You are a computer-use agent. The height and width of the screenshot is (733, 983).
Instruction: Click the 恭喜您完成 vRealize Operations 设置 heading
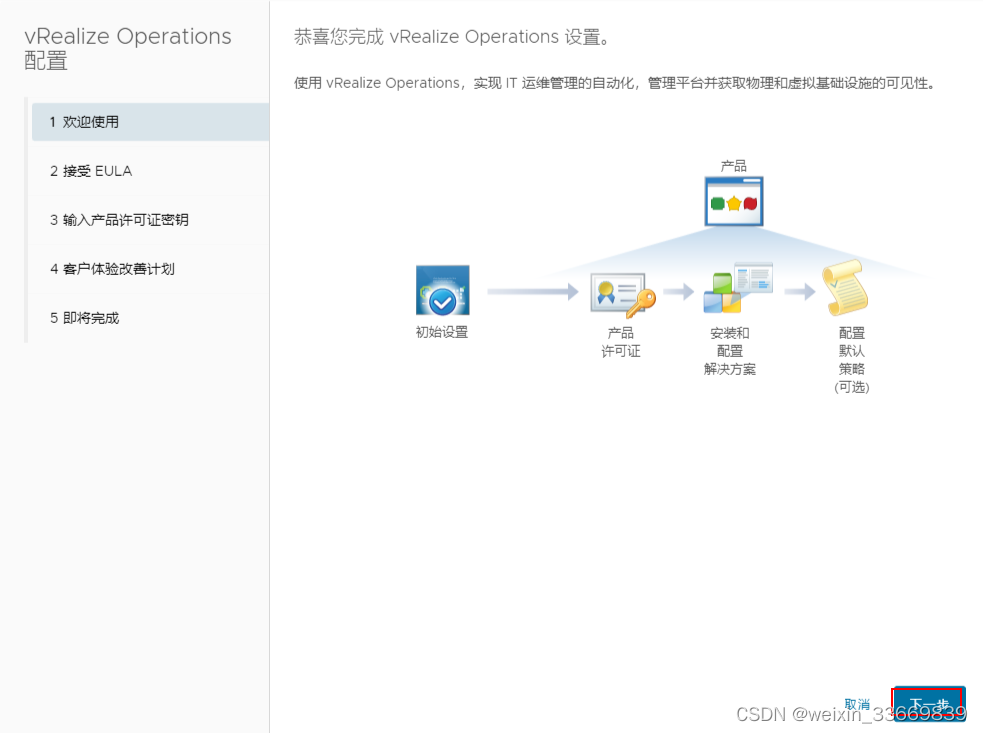click(x=451, y=37)
